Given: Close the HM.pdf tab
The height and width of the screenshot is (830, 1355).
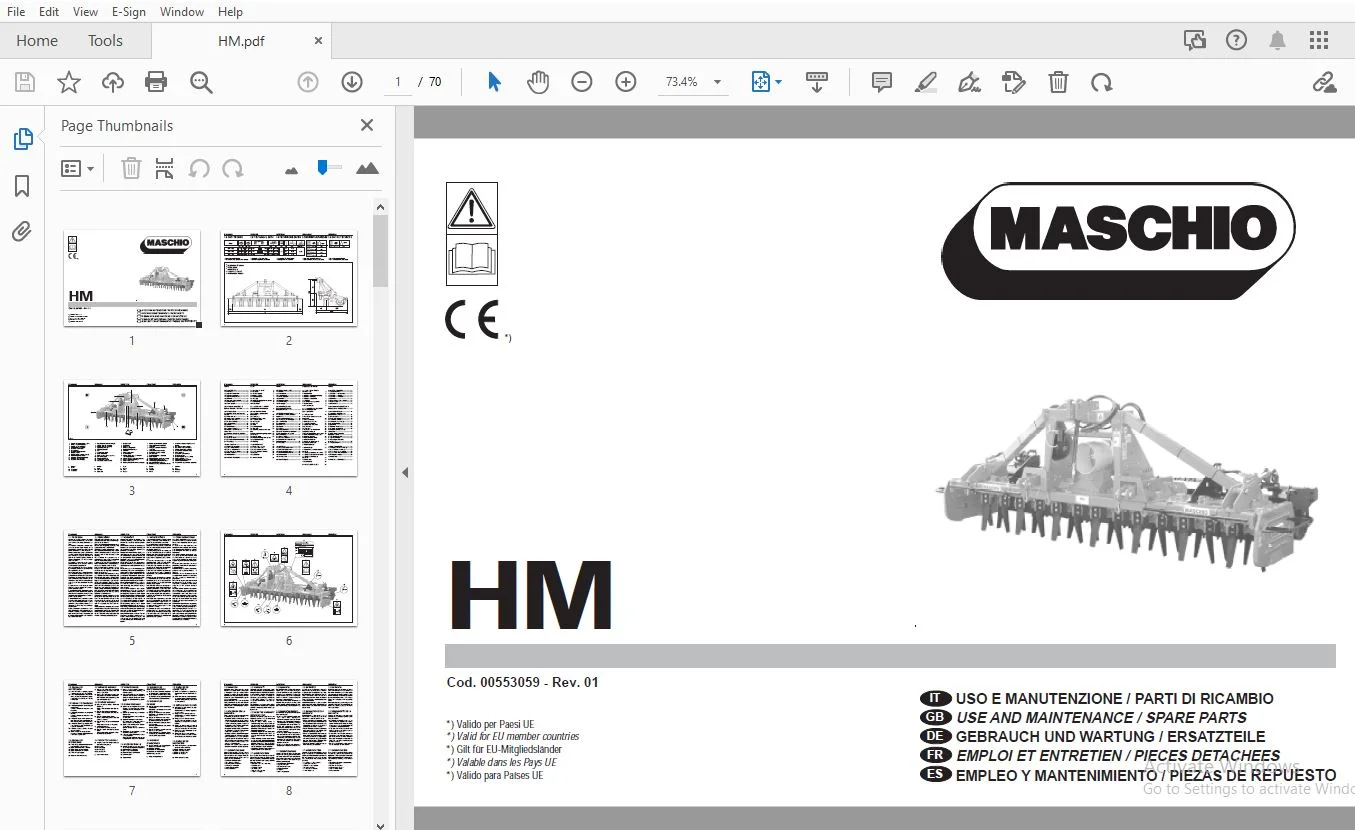Looking at the screenshot, I should [x=318, y=41].
